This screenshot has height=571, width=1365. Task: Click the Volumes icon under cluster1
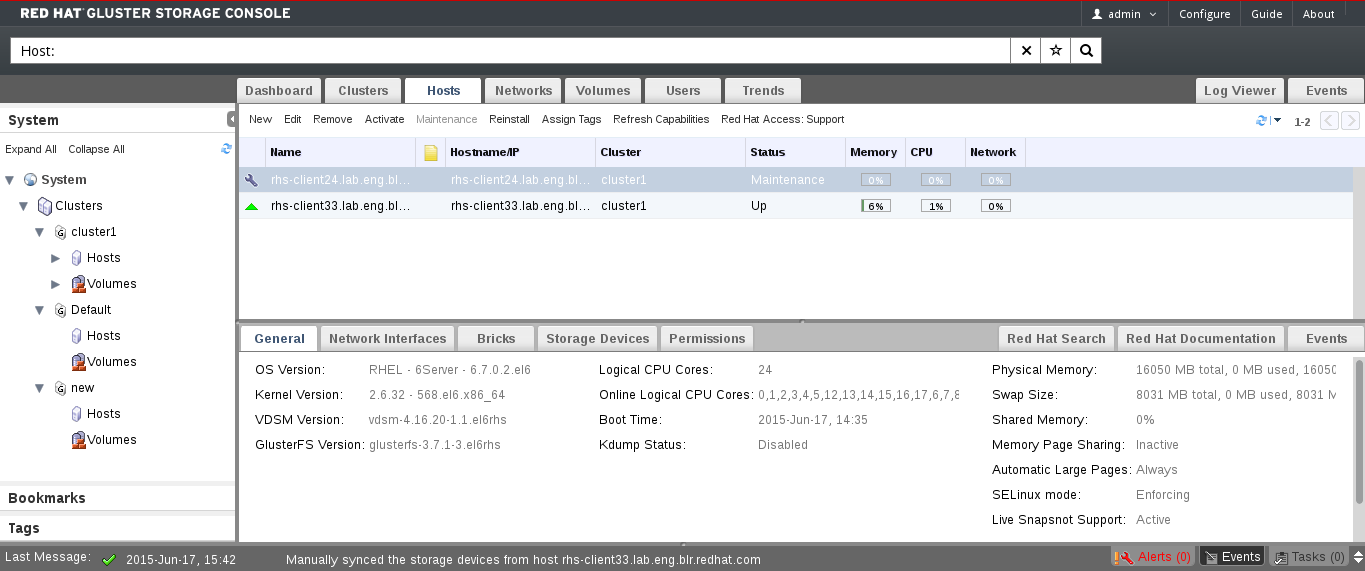[x=78, y=284]
